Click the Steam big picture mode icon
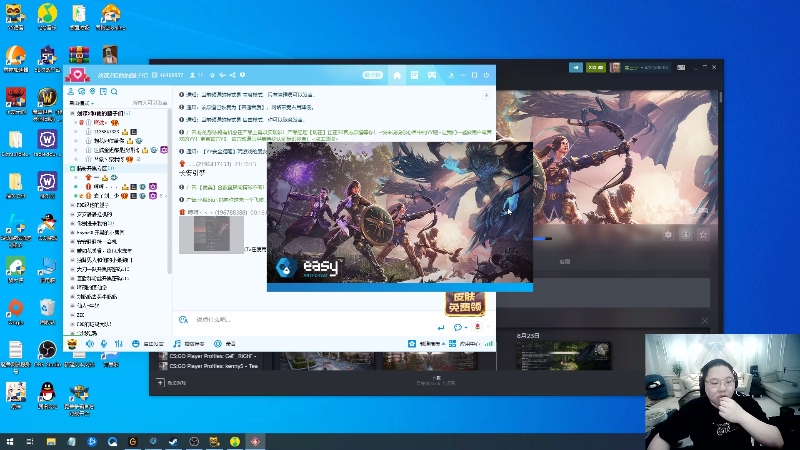The width and height of the screenshot is (800, 450). point(681,67)
